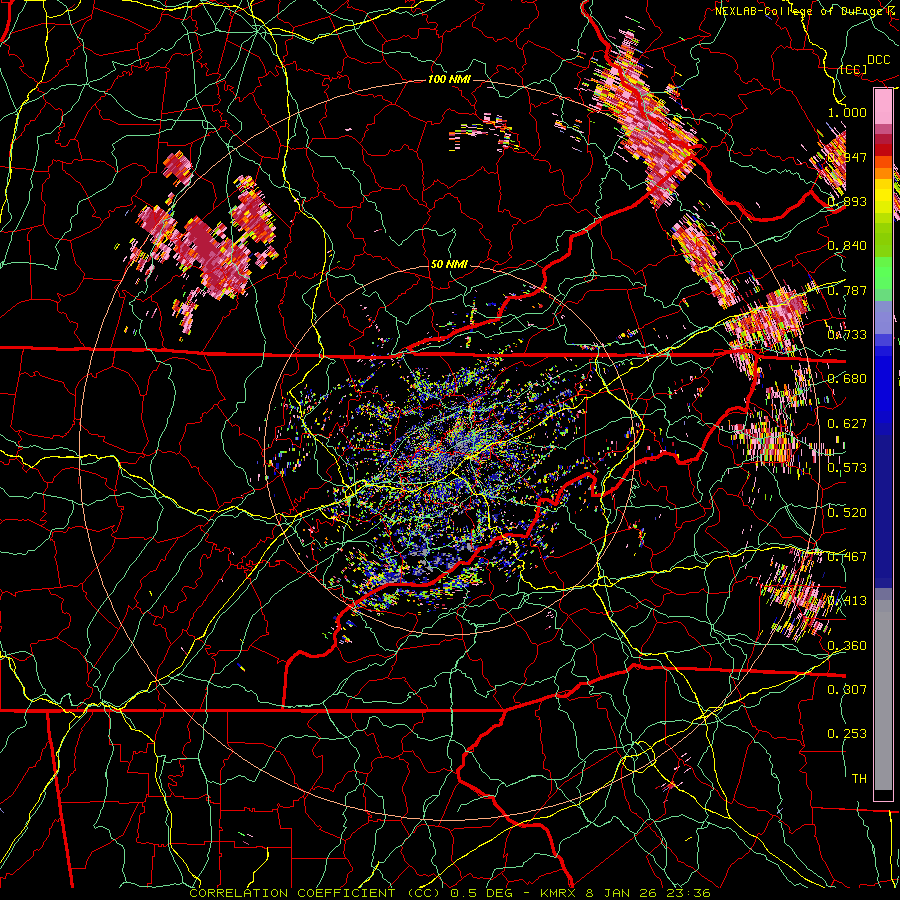Image resolution: width=900 pixels, height=900 pixels.
Task: Click the 0.520 scale label
Action: coord(847,513)
